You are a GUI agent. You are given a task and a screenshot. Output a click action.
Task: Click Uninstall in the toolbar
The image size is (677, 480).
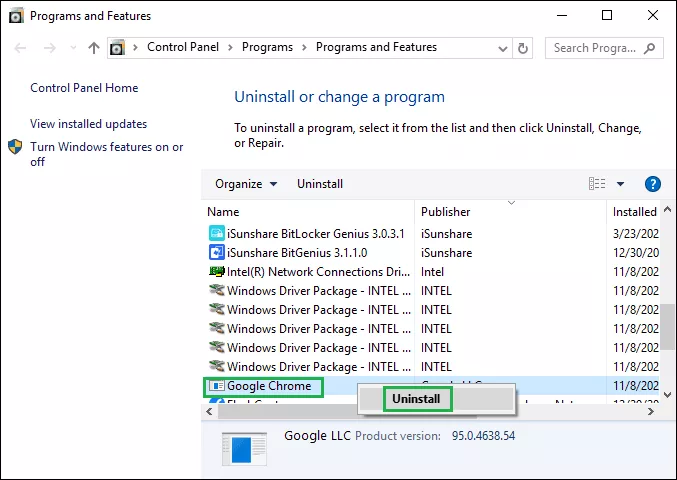click(x=320, y=184)
